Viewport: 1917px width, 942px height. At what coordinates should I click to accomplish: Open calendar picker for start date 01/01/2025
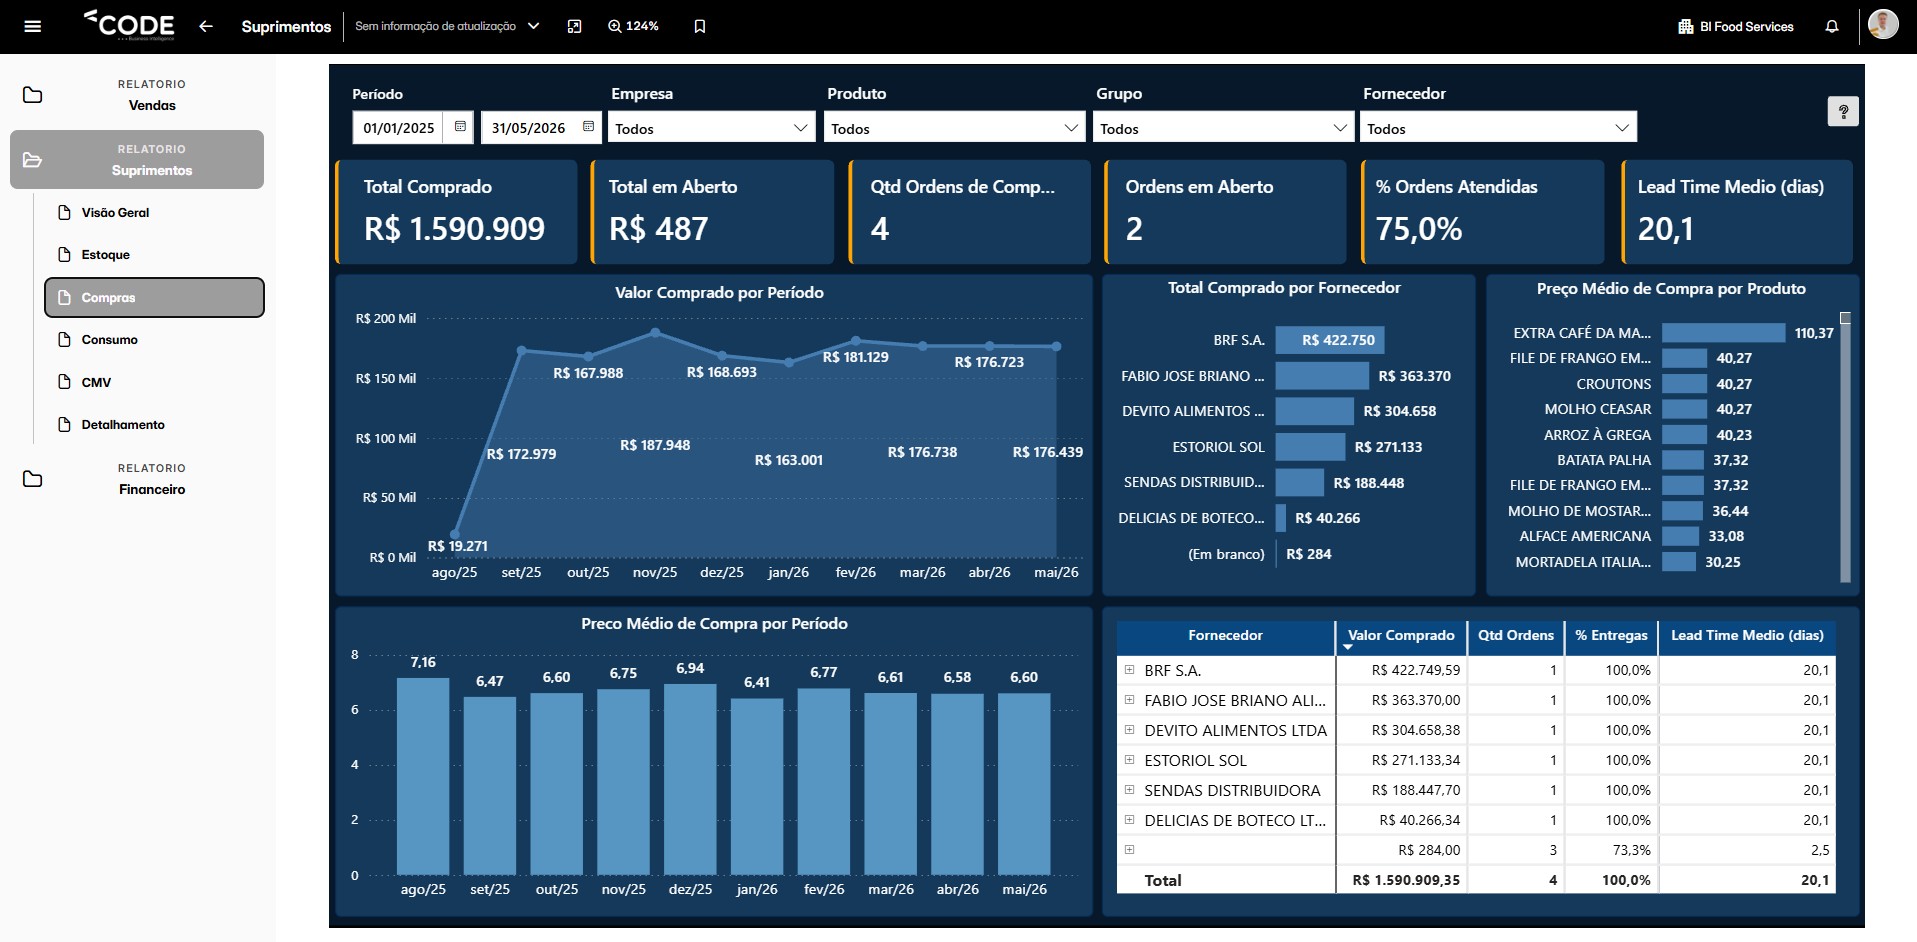460,127
